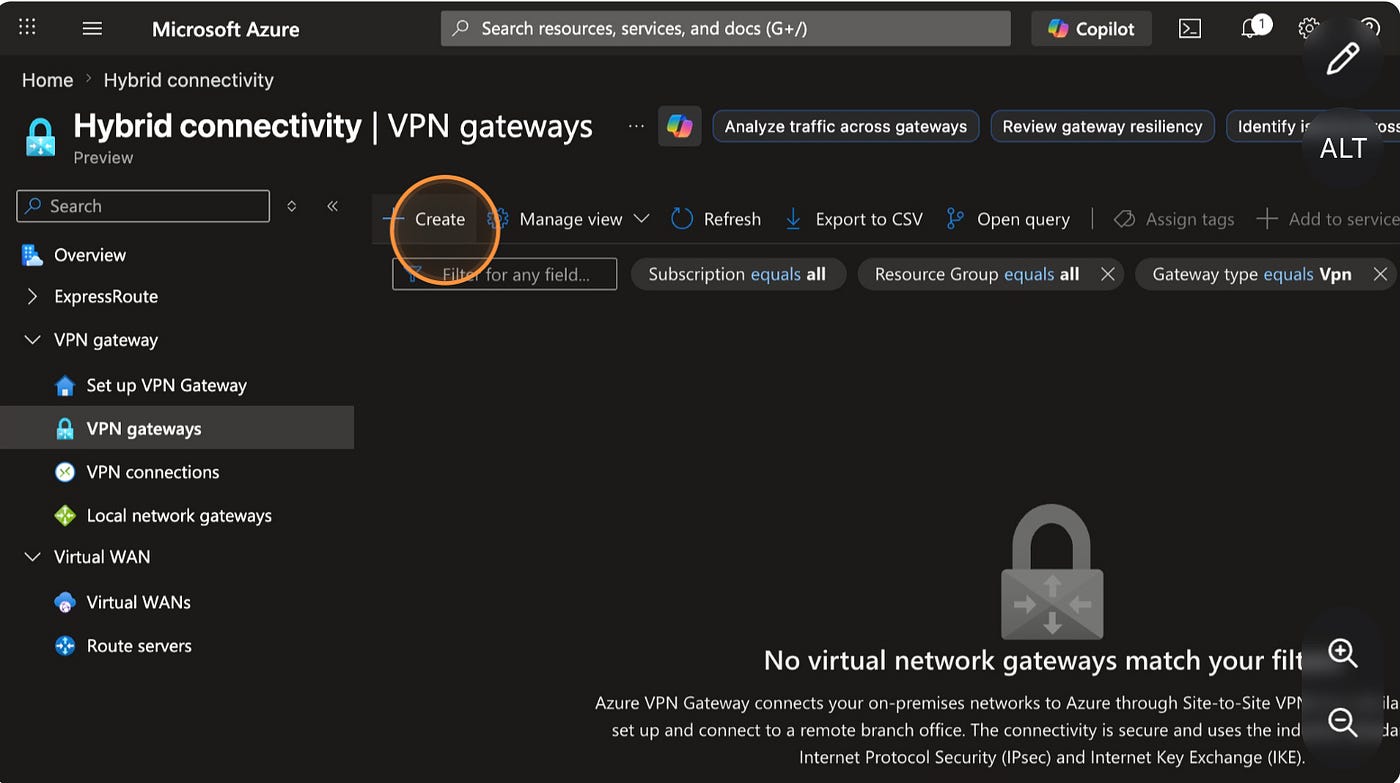Click the Home breadcrumb link

pos(47,80)
